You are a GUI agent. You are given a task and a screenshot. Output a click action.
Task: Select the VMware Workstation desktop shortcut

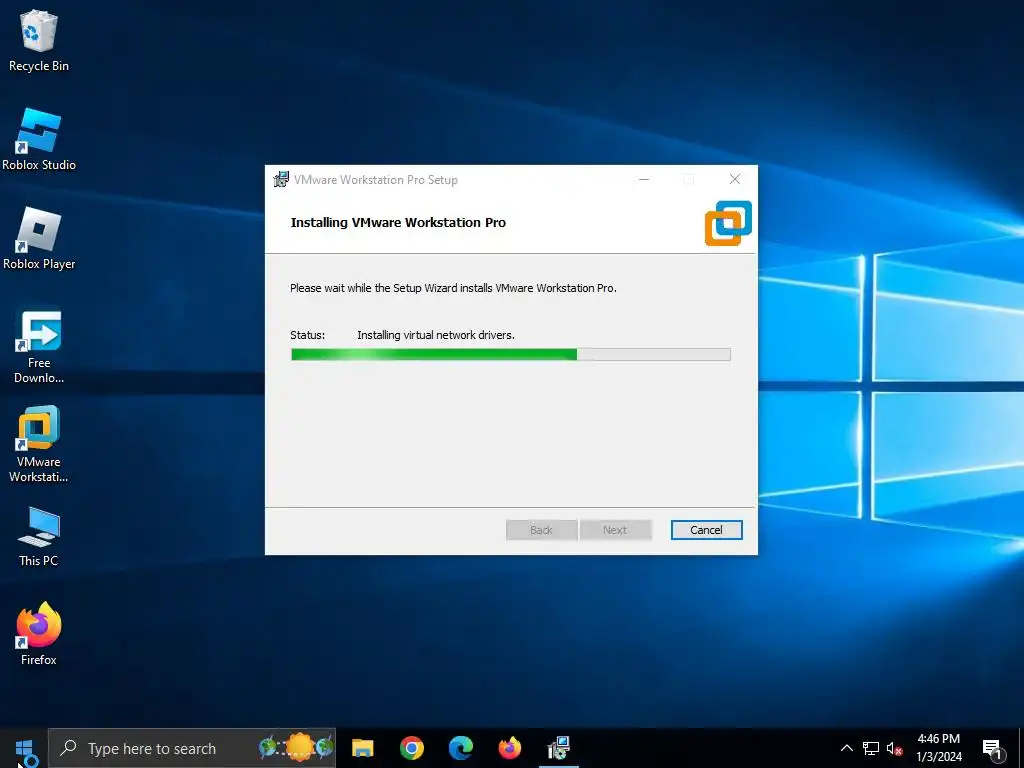coord(39,444)
